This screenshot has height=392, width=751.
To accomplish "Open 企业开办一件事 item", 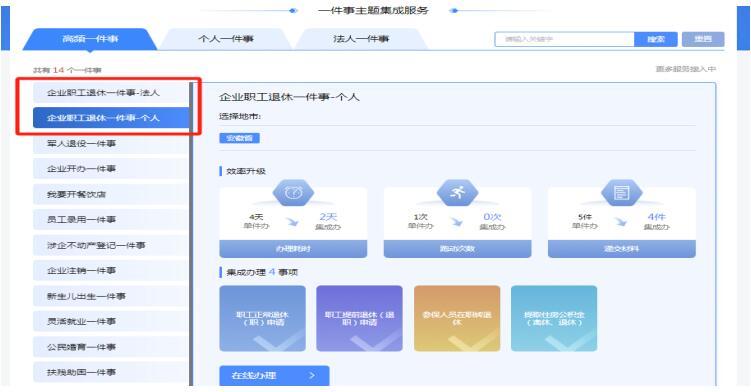I will tap(111, 169).
